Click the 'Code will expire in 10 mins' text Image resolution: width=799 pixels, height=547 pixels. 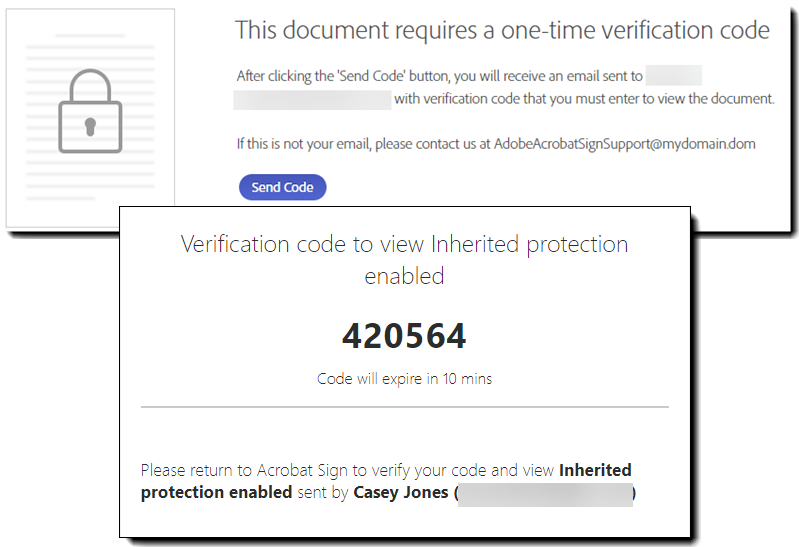pos(404,379)
